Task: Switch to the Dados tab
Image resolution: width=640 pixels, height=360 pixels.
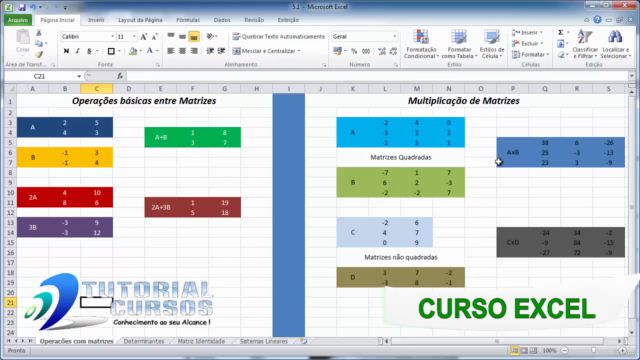Action: [222, 20]
